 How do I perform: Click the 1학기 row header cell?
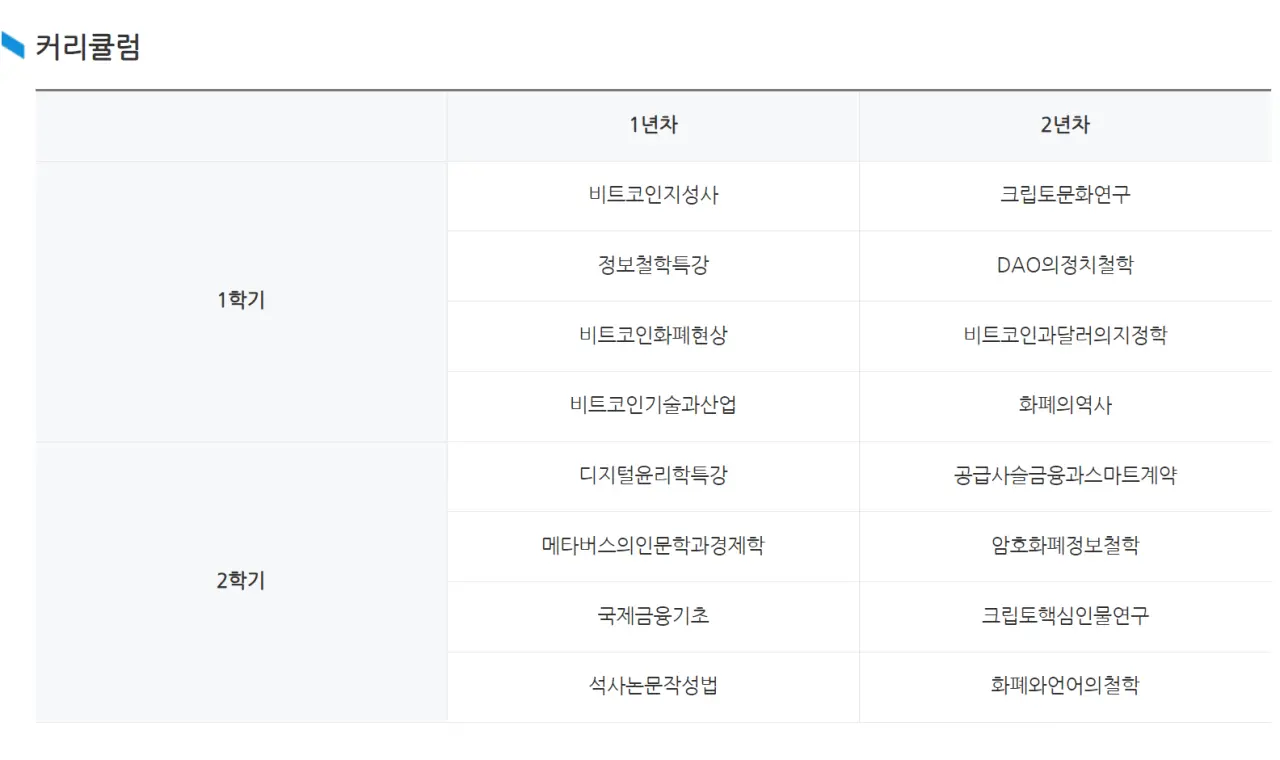tap(241, 300)
